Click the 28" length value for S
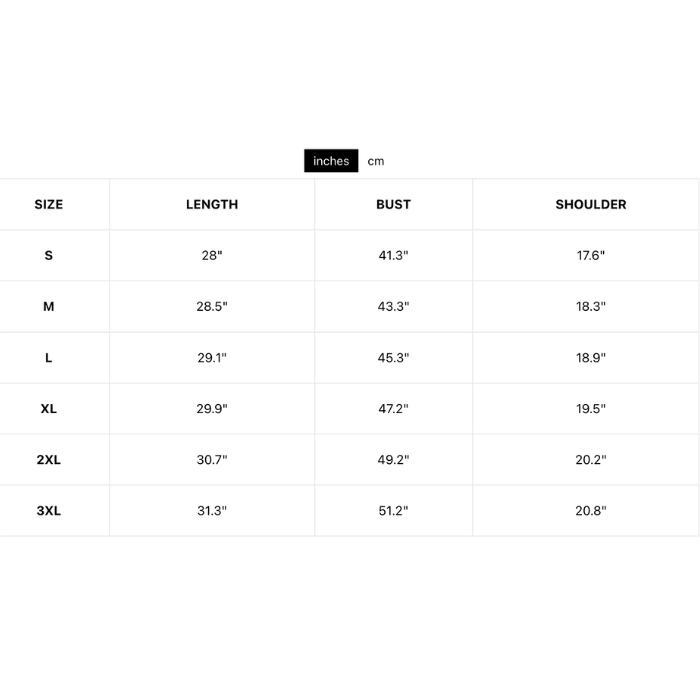Screen dimensions: 700x700 tap(212, 255)
